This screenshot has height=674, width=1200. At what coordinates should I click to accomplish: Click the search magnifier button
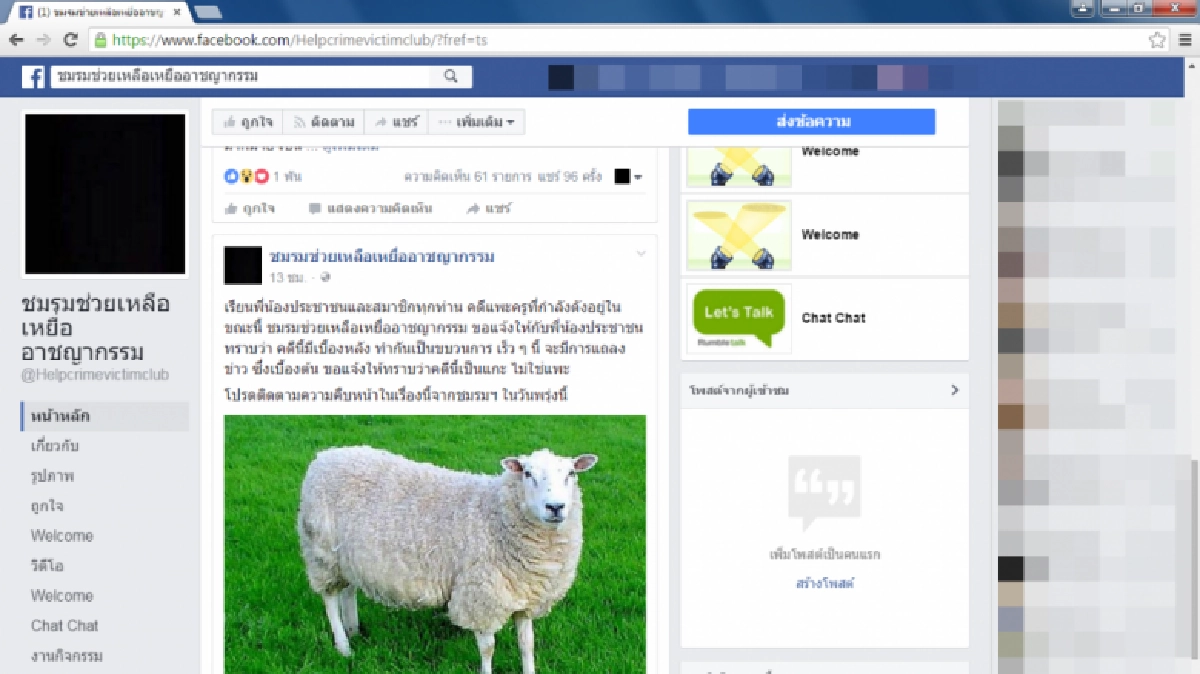click(451, 77)
